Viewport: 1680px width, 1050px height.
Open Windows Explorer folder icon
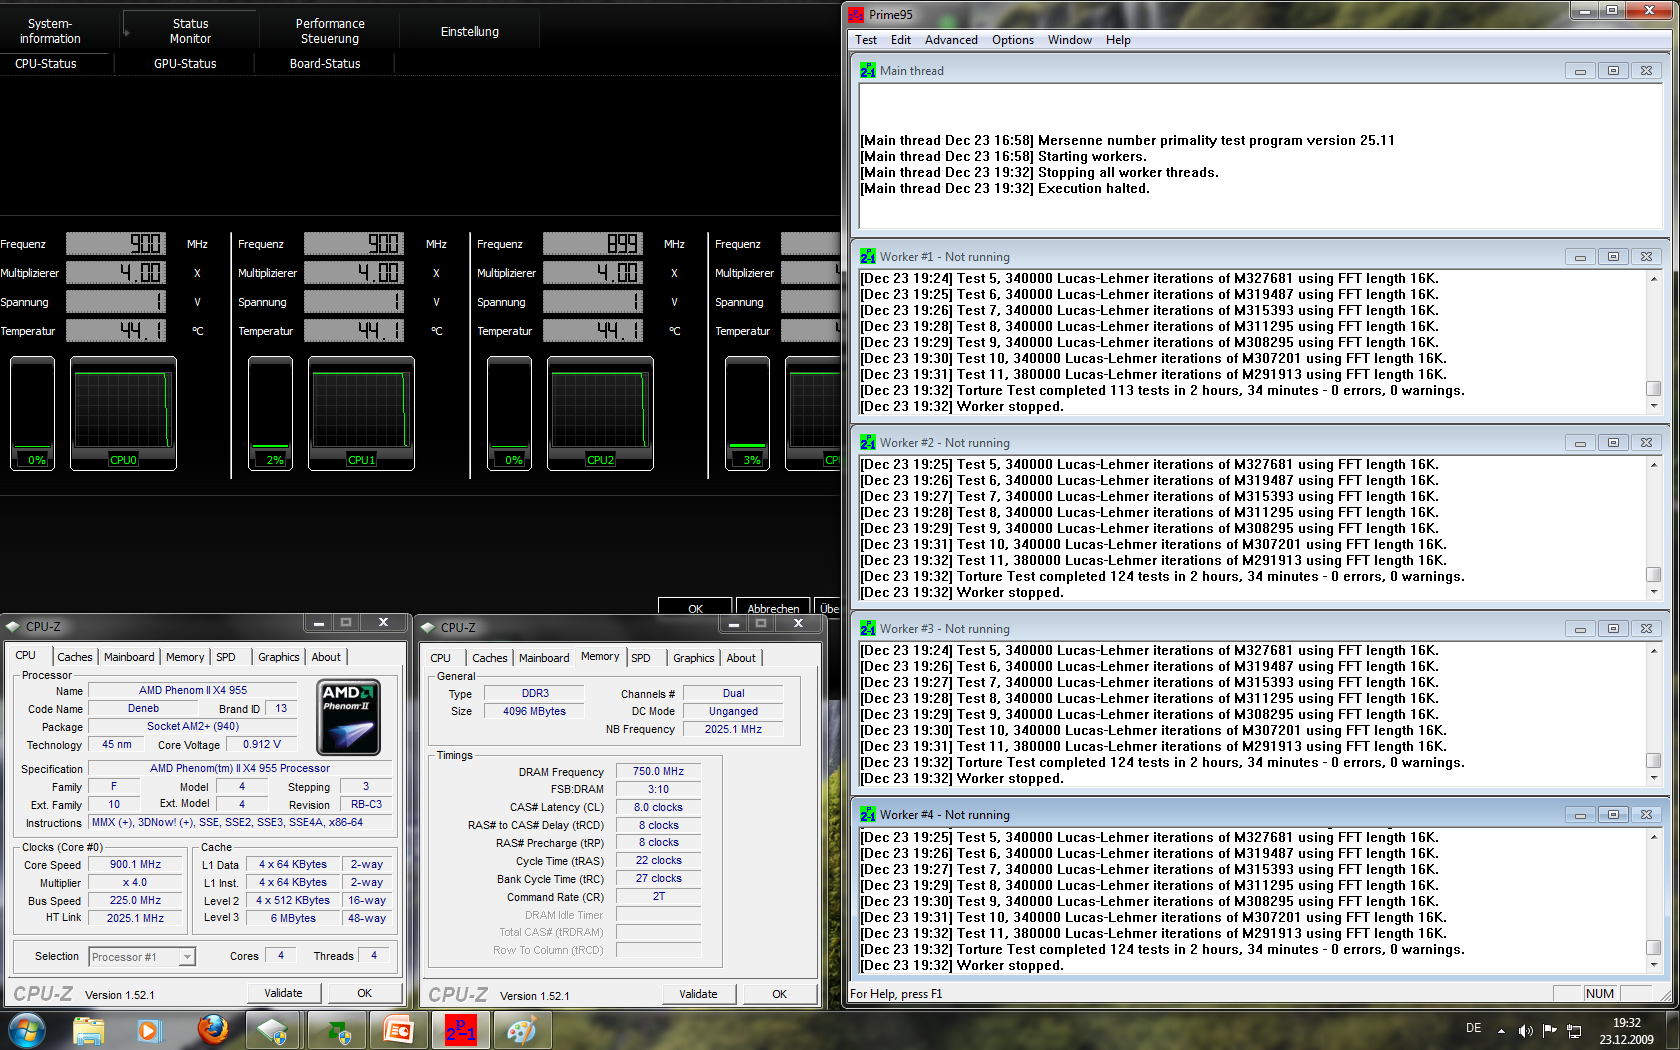[89, 1029]
